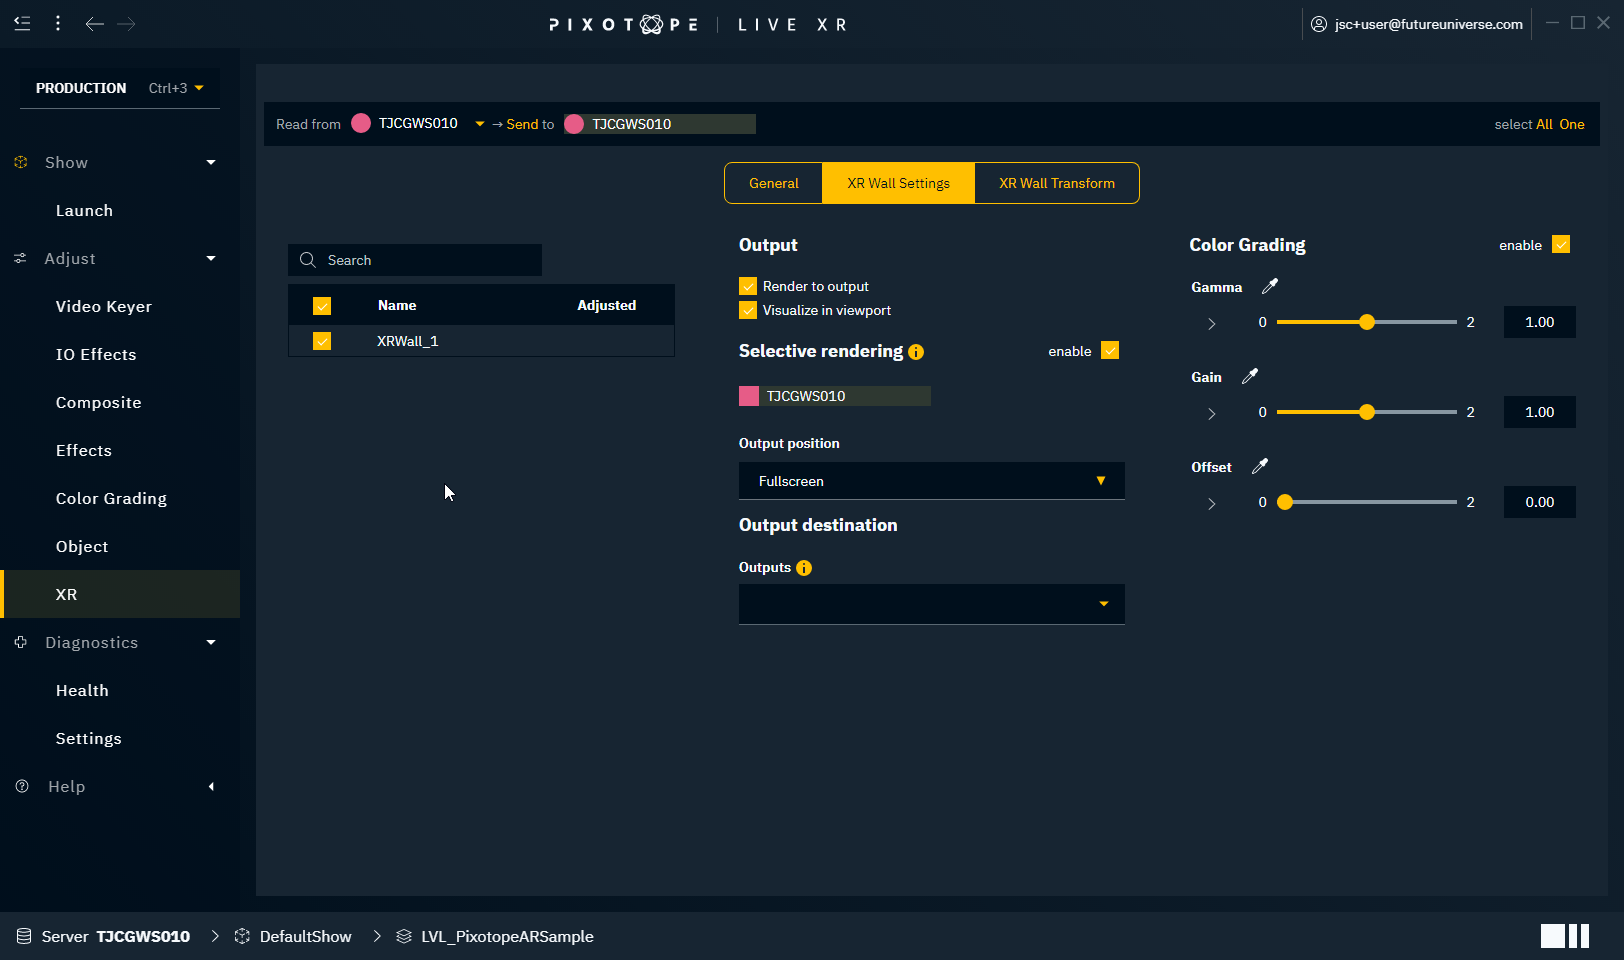Click DefaultShow breadcrumb
Viewport: 1624px width, 960px height.
tap(305, 936)
